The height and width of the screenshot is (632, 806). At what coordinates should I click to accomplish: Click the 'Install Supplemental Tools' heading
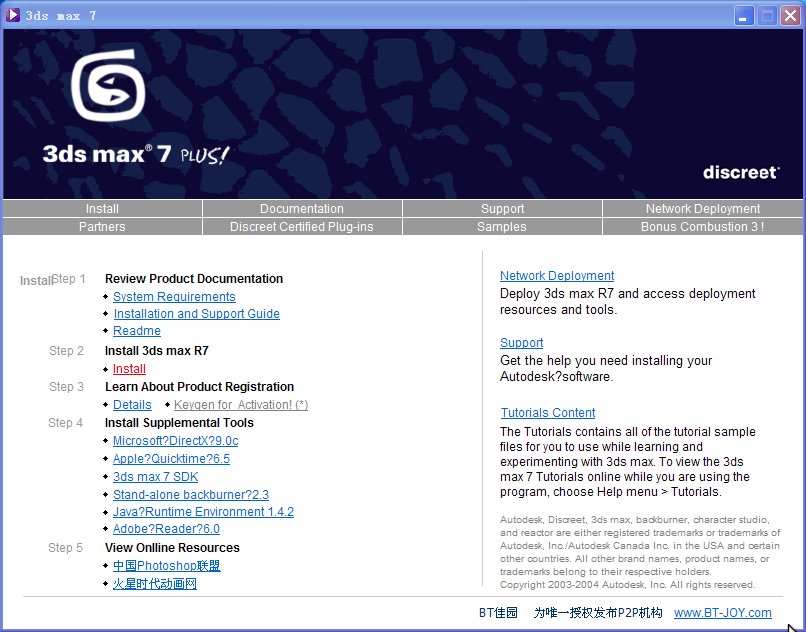[x=179, y=423]
